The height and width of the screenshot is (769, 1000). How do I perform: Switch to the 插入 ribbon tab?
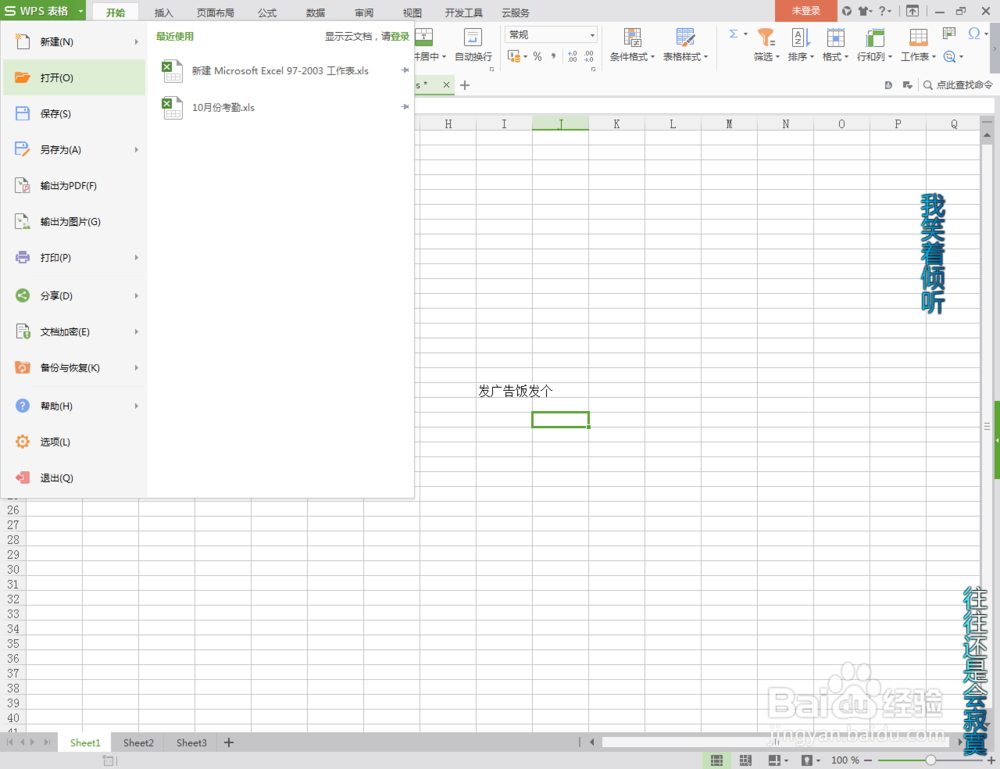[x=164, y=13]
